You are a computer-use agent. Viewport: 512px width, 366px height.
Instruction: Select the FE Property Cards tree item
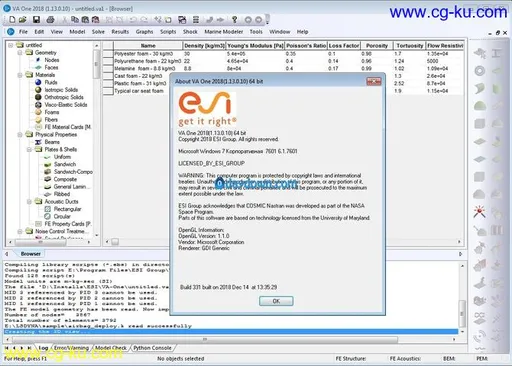[x=68, y=224]
